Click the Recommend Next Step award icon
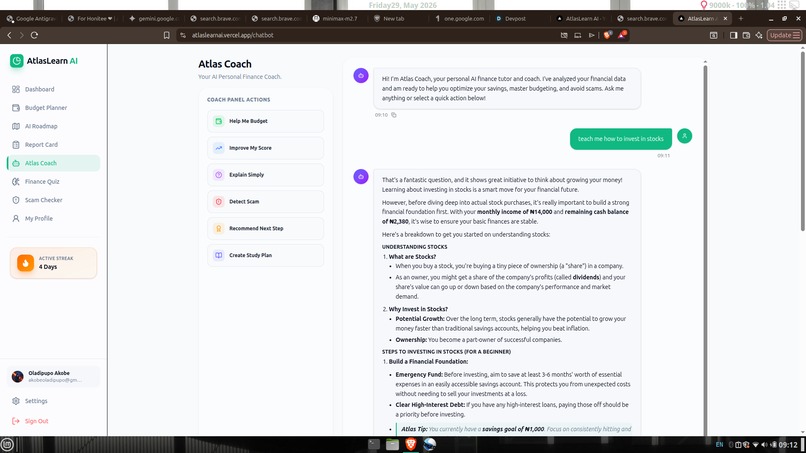806x453 pixels. tap(218, 228)
